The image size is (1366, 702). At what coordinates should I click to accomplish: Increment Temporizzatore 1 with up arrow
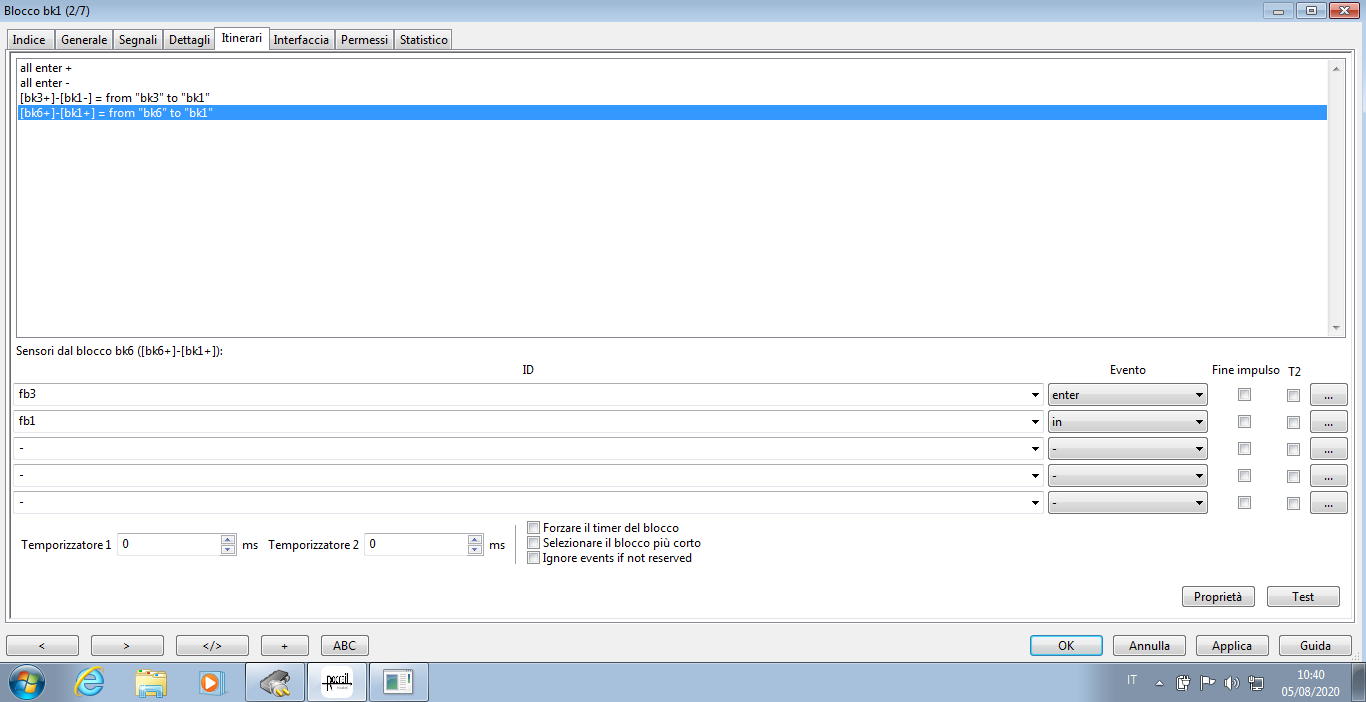(228, 540)
